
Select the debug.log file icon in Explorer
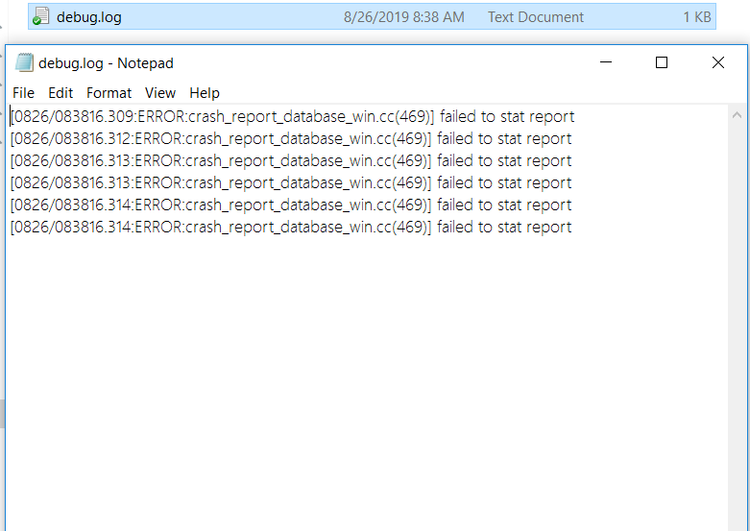pos(41,17)
